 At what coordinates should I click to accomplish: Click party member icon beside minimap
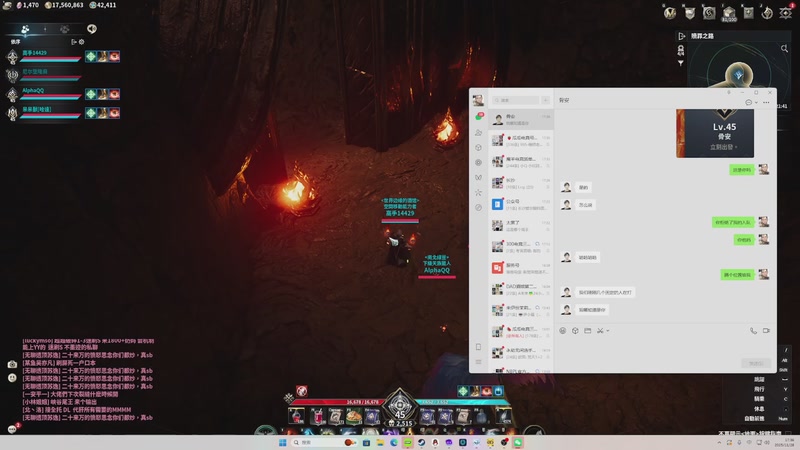(681, 50)
